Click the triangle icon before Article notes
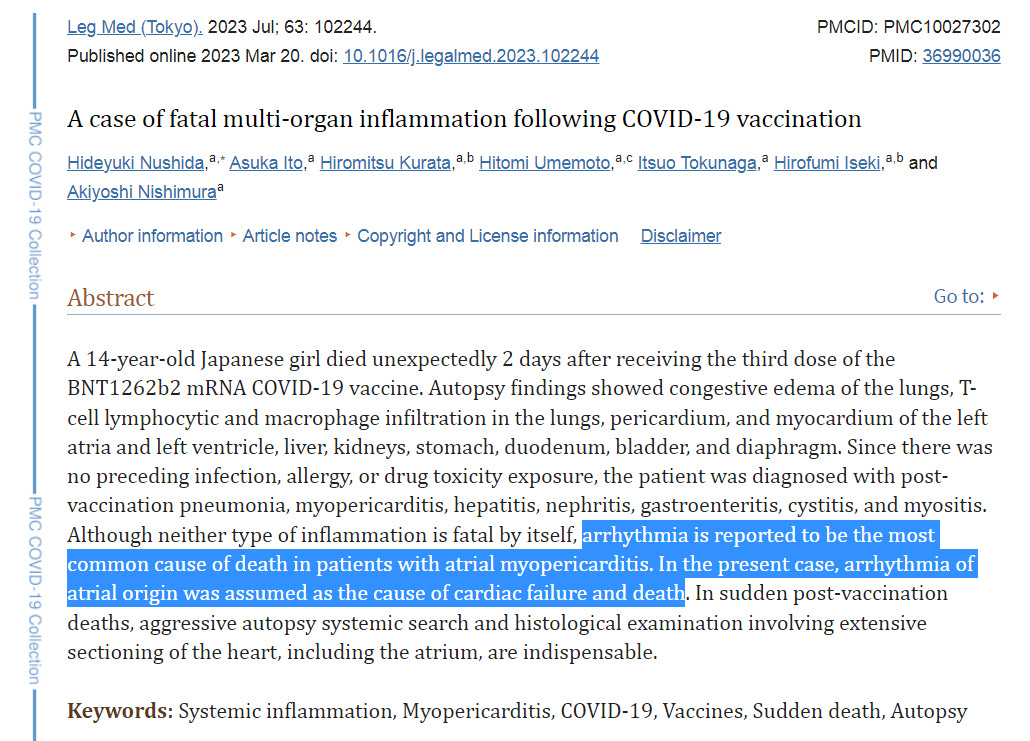Viewport: 1030px width, 741px height. [x=233, y=235]
